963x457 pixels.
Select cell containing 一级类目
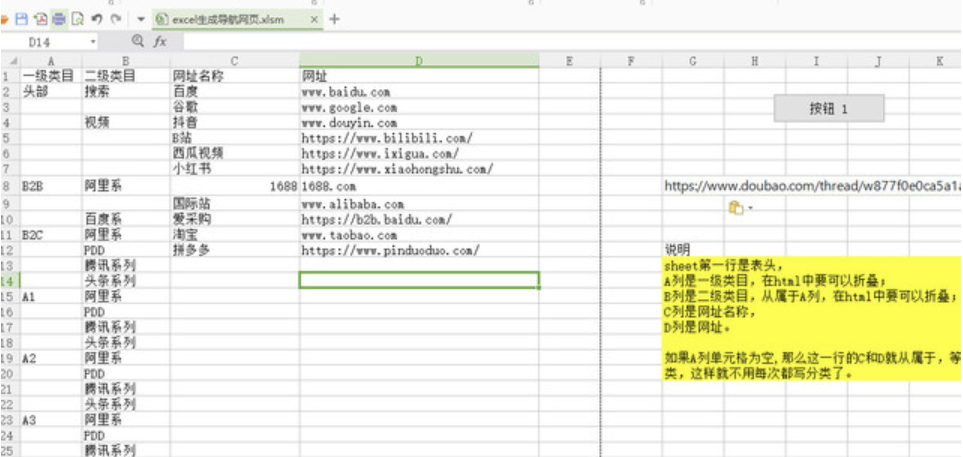(51, 76)
